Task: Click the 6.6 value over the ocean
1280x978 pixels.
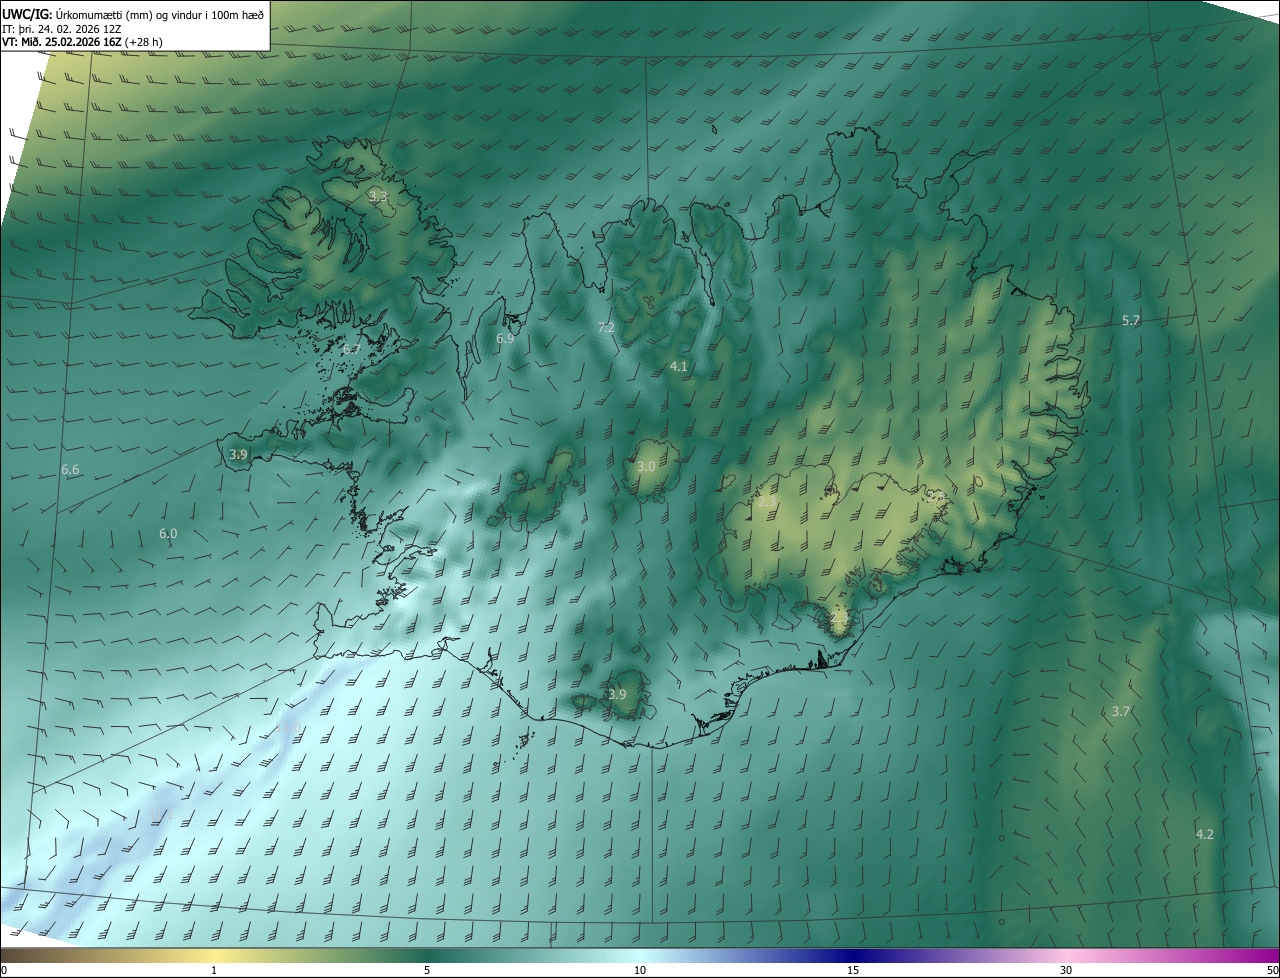Action: 70,470
